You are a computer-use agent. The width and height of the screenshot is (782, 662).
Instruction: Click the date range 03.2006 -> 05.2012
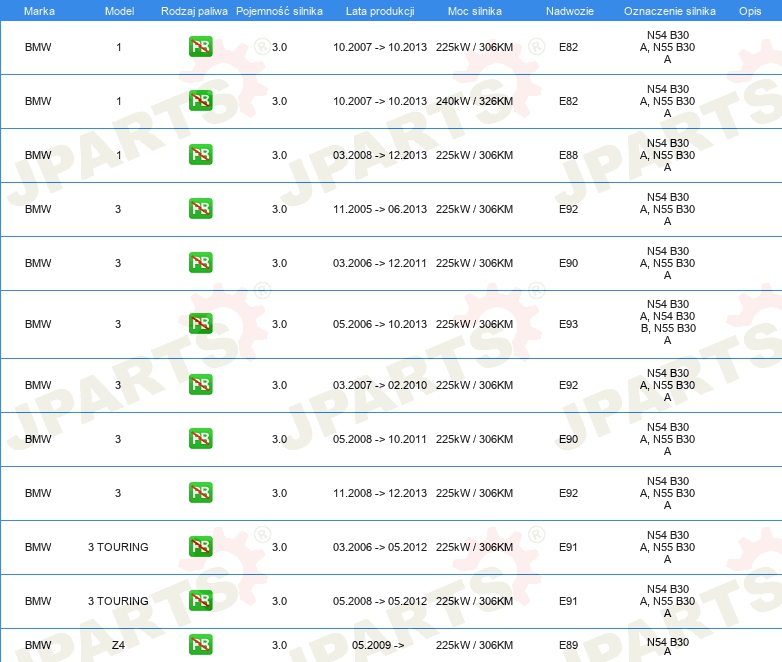pyautogui.click(x=380, y=547)
